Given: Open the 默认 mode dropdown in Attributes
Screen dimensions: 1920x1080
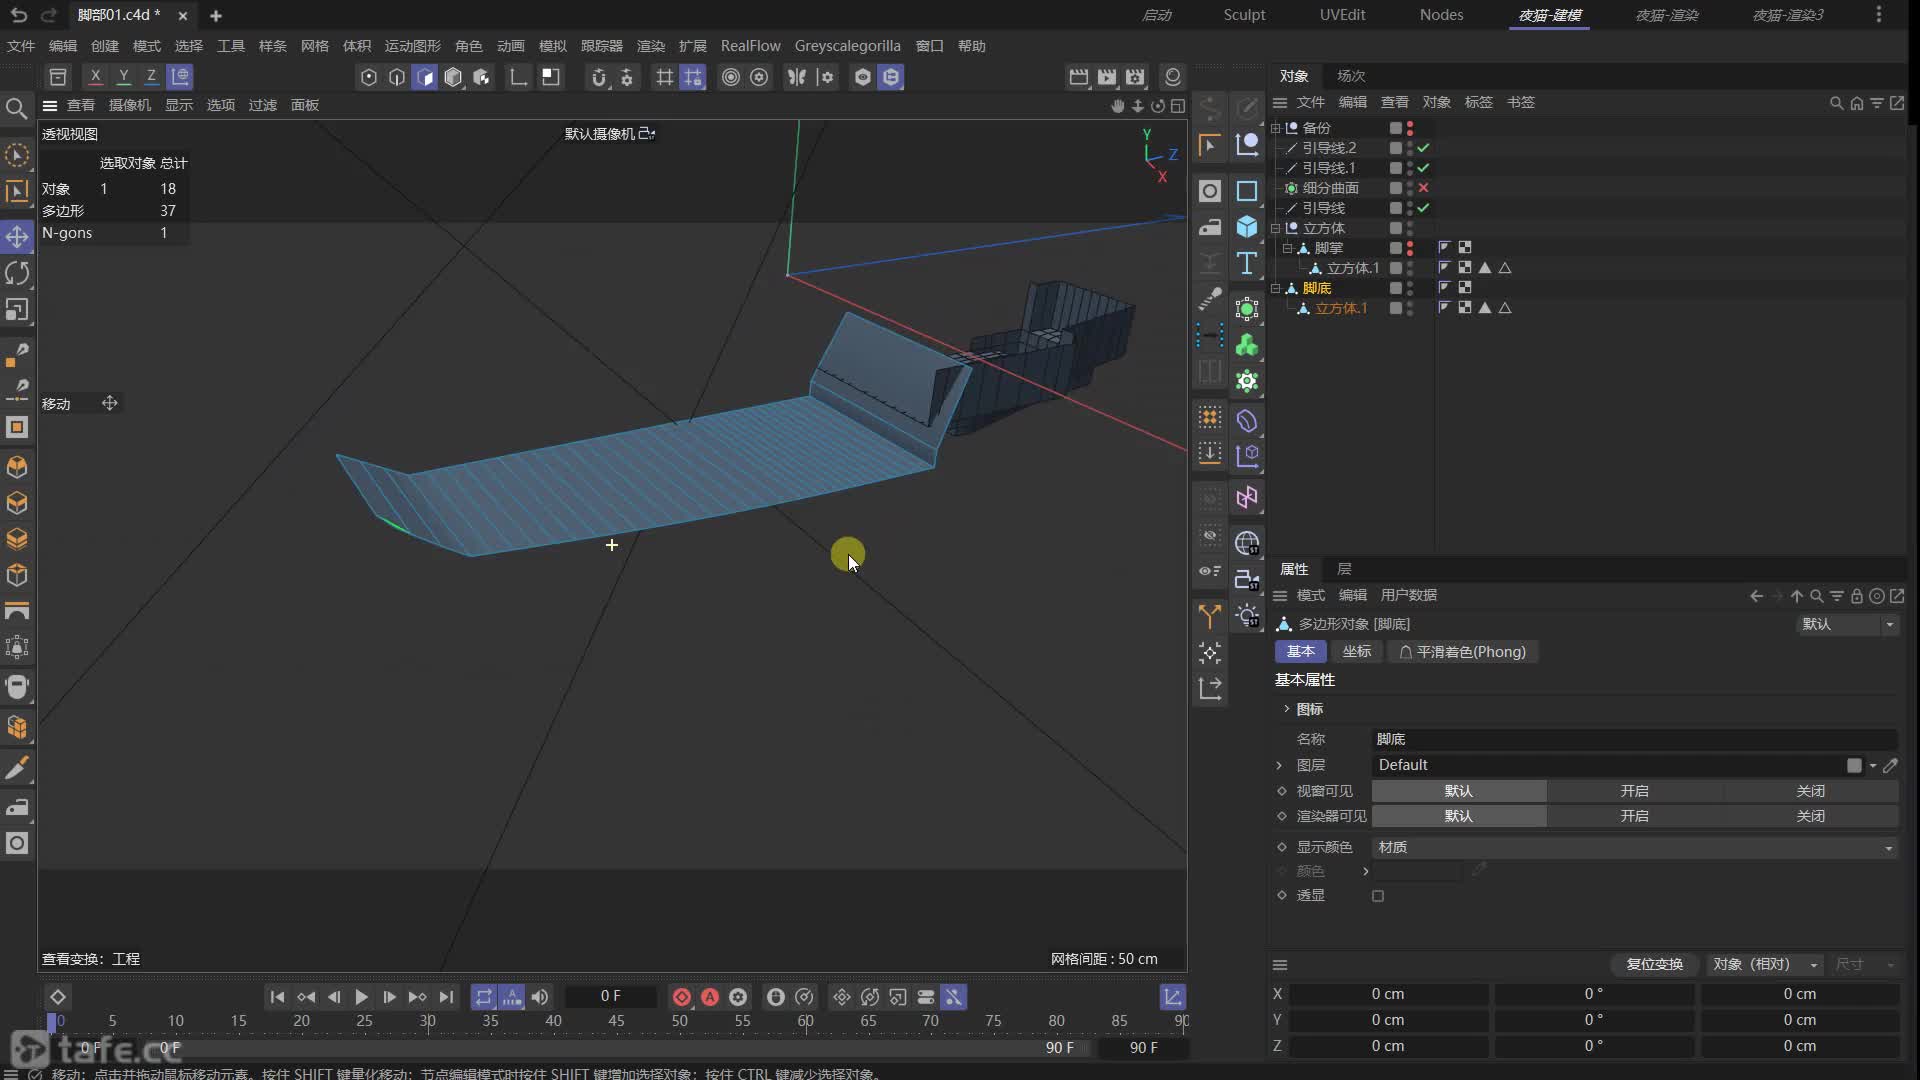Looking at the screenshot, I should (1847, 624).
